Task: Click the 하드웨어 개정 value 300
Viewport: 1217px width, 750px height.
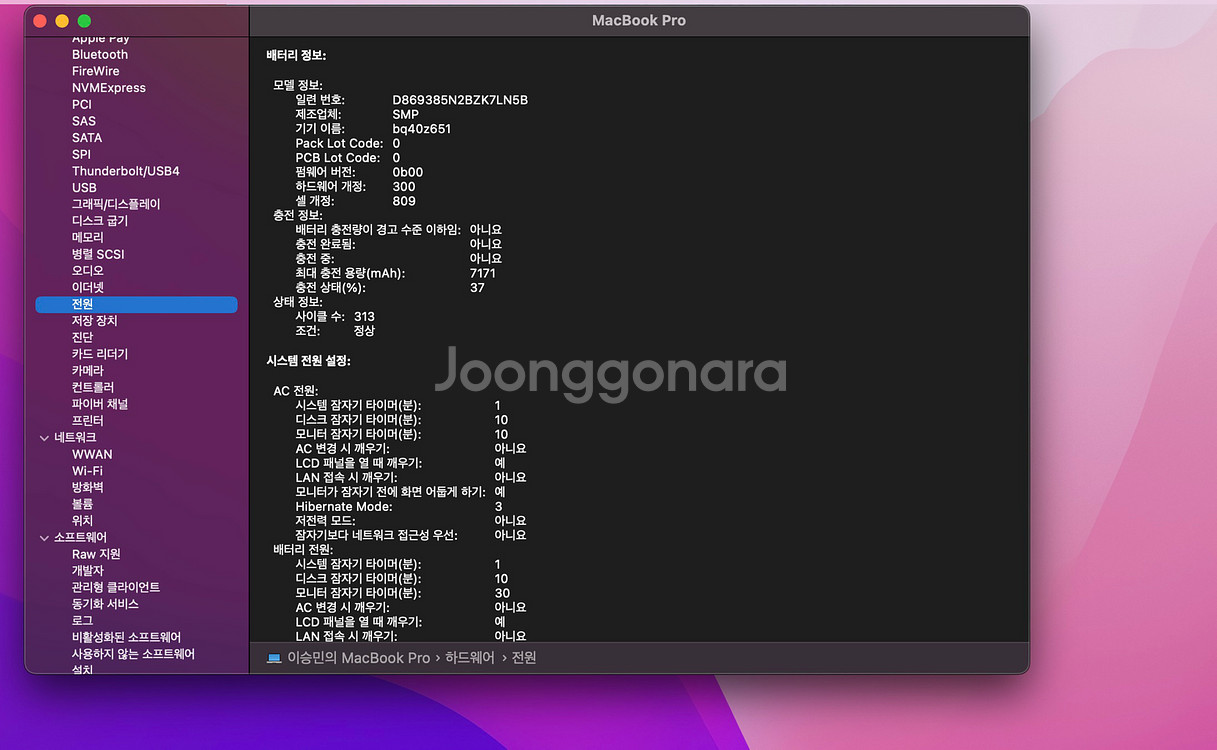Action: [404, 187]
